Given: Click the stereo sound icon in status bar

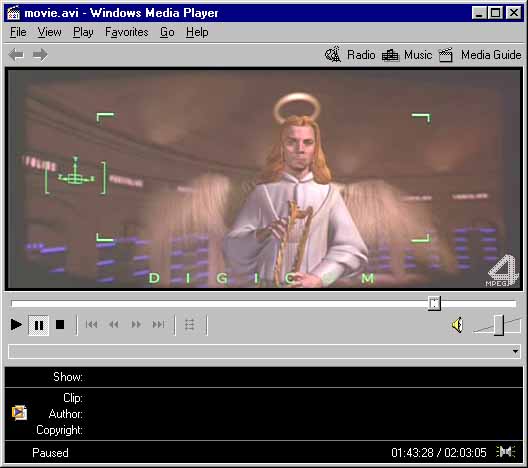Looking at the screenshot, I should (x=506, y=452).
